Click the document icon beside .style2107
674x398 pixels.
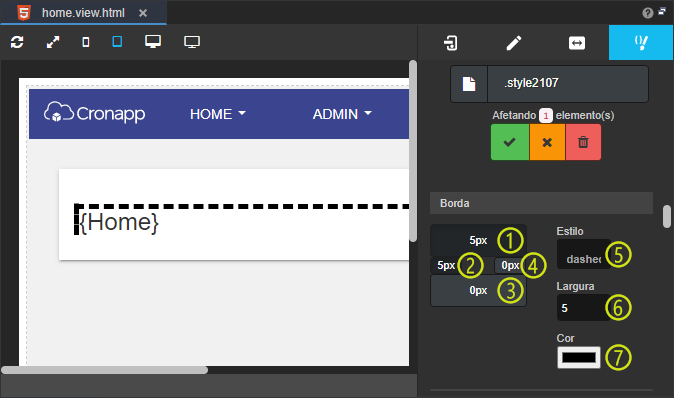[x=469, y=84]
